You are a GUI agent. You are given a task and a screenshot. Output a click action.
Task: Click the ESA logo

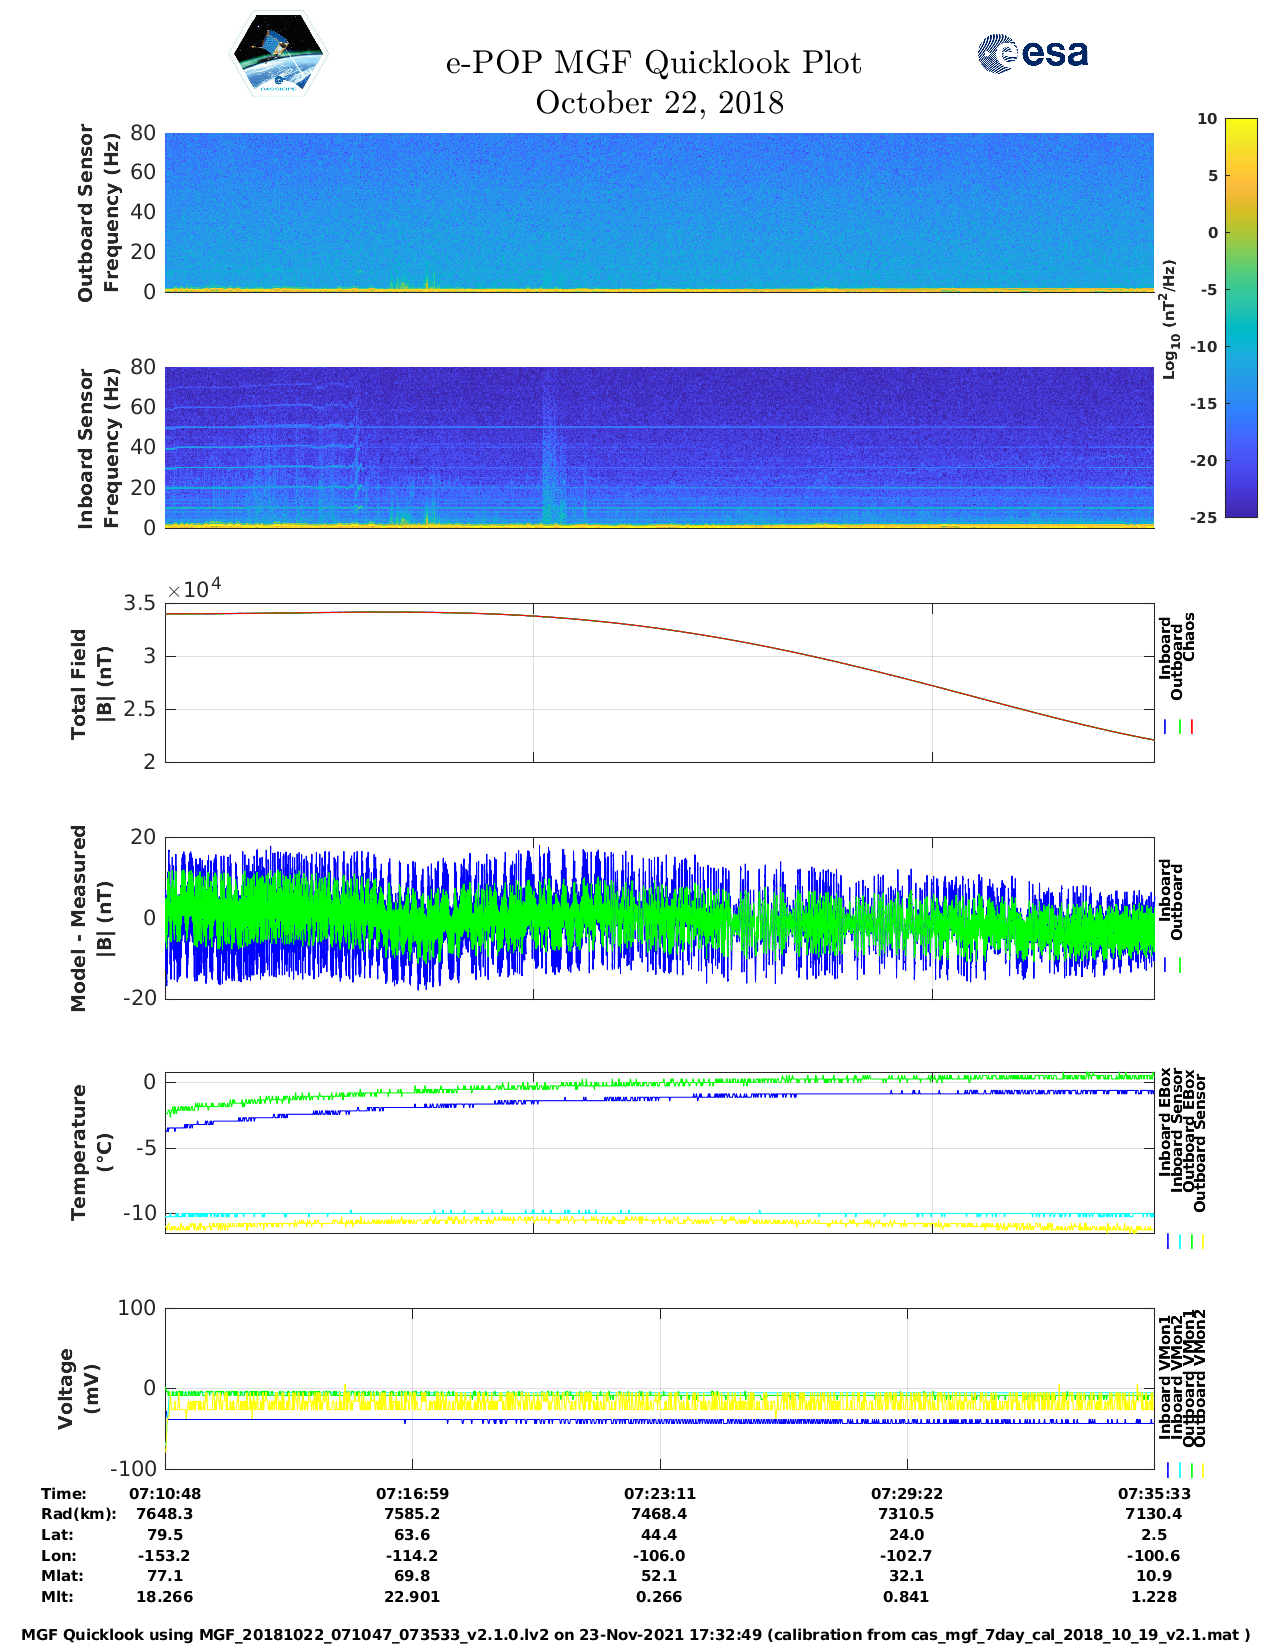tap(1033, 53)
